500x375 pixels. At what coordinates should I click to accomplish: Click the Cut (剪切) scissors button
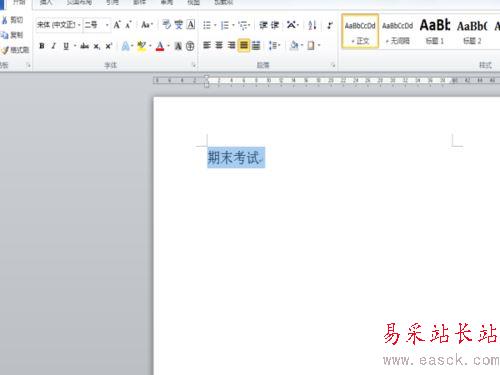click(13, 20)
